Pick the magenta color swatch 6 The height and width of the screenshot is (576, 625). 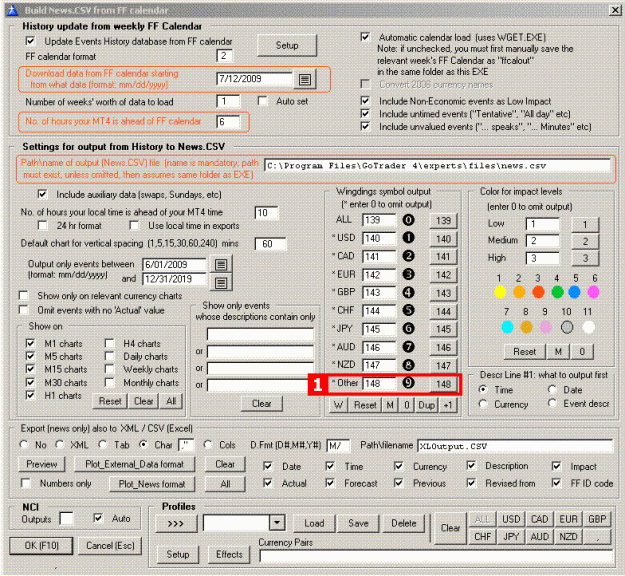click(x=593, y=292)
